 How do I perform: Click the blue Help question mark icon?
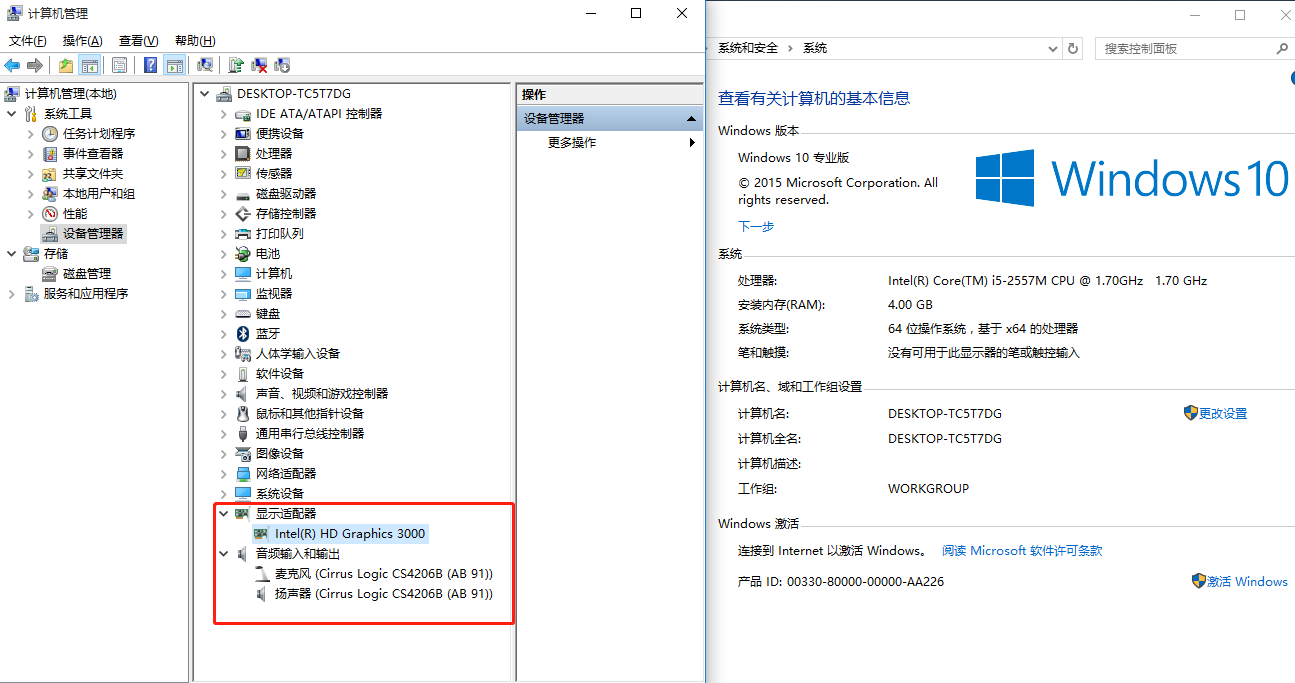tap(151, 66)
